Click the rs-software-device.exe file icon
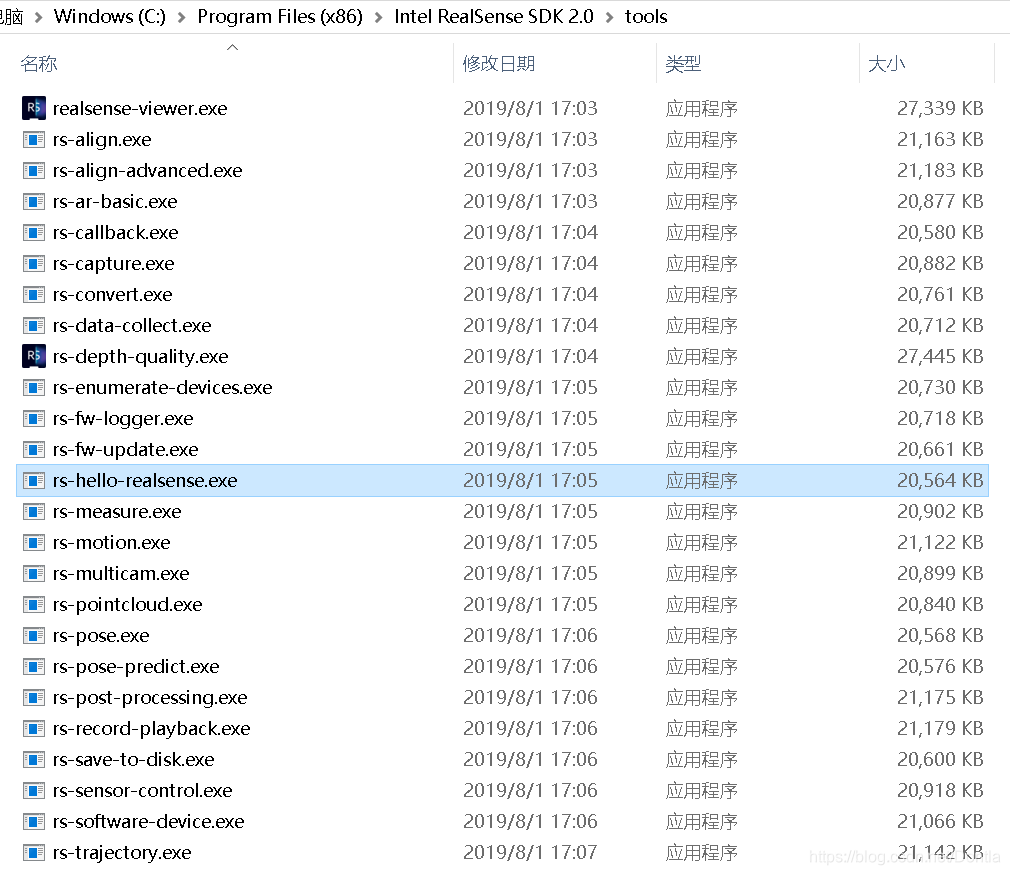The image size is (1010, 875). [x=33, y=821]
